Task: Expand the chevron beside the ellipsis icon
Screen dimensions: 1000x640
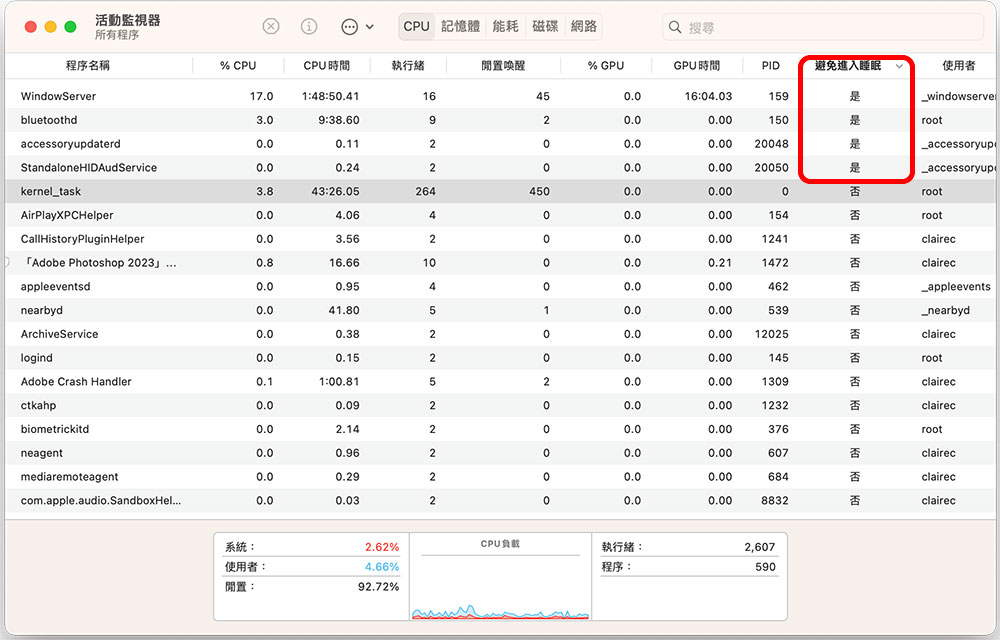Action: coord(370,27)
